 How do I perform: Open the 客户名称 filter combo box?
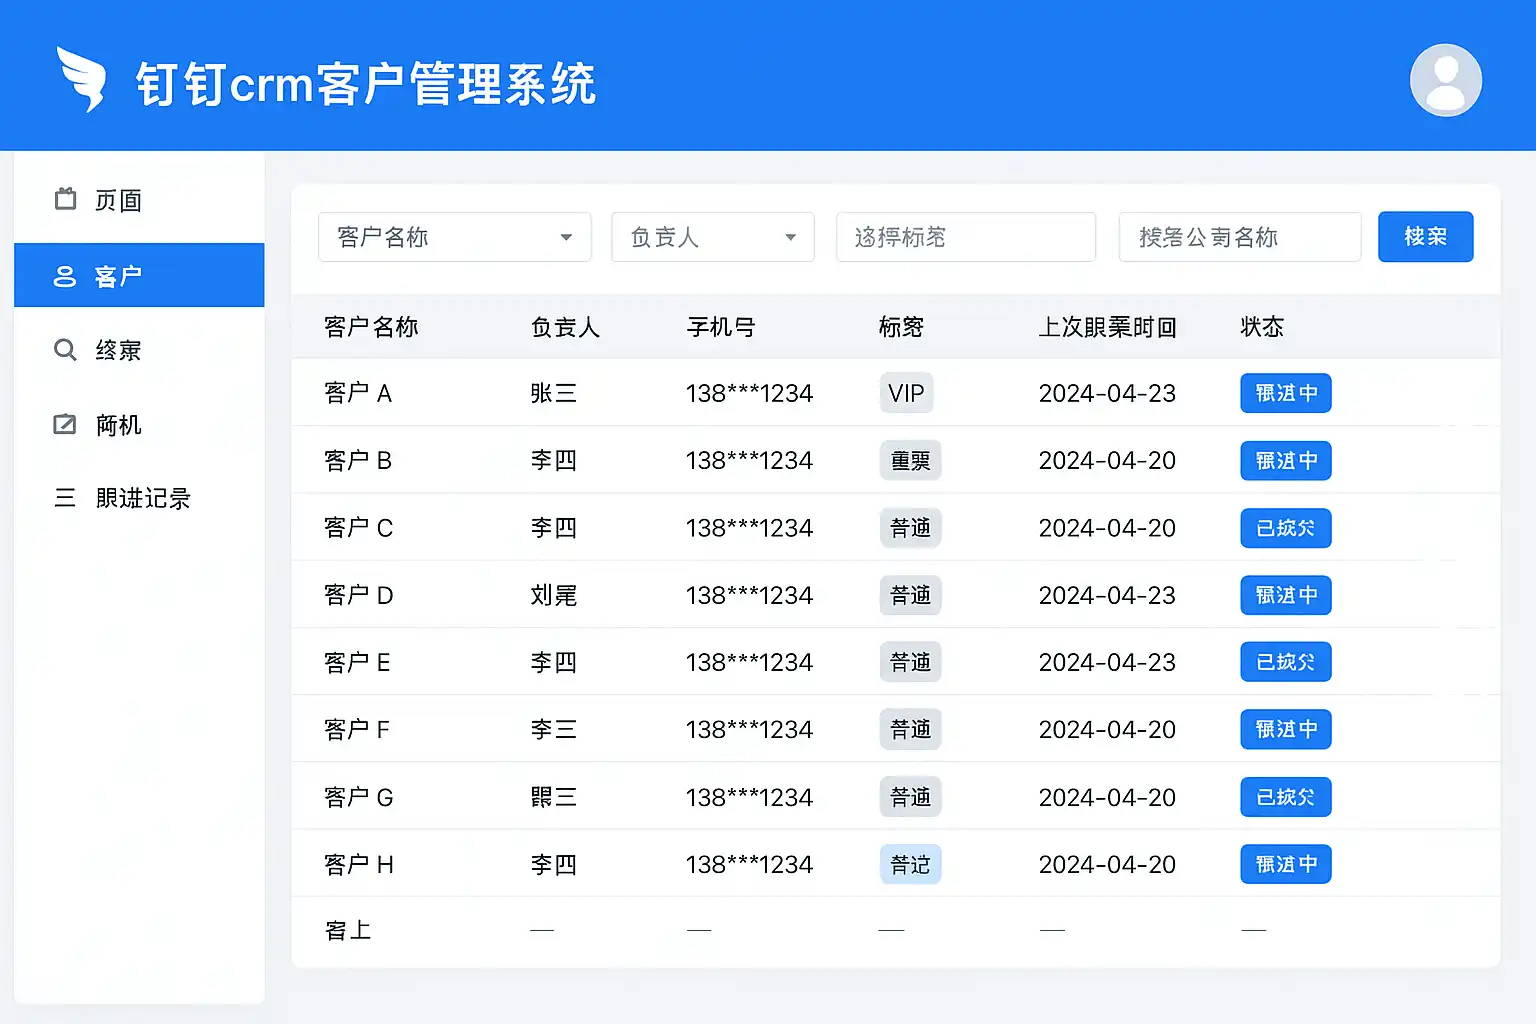coord(455,237)
